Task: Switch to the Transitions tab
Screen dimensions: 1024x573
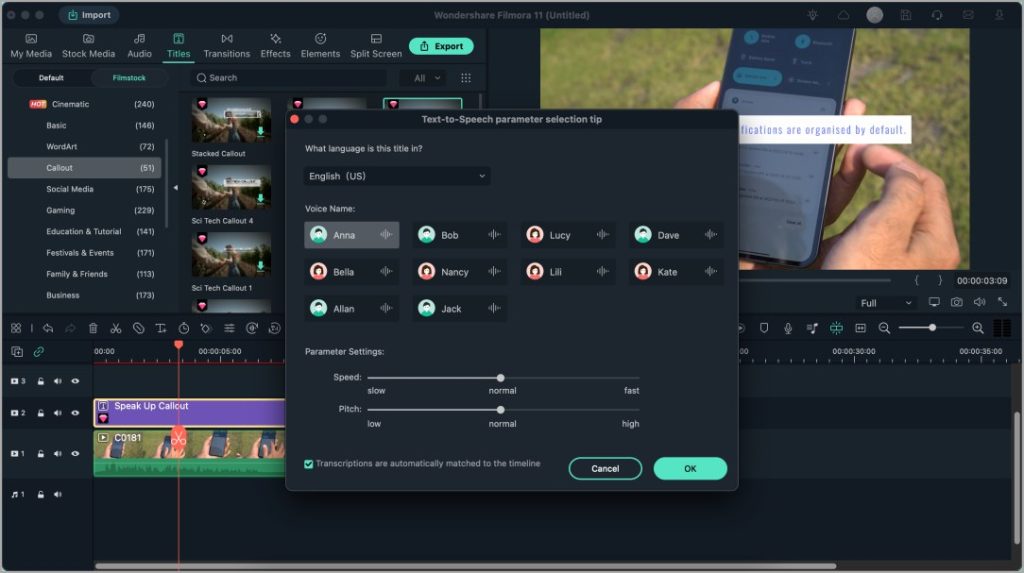Action: point(226,46)
